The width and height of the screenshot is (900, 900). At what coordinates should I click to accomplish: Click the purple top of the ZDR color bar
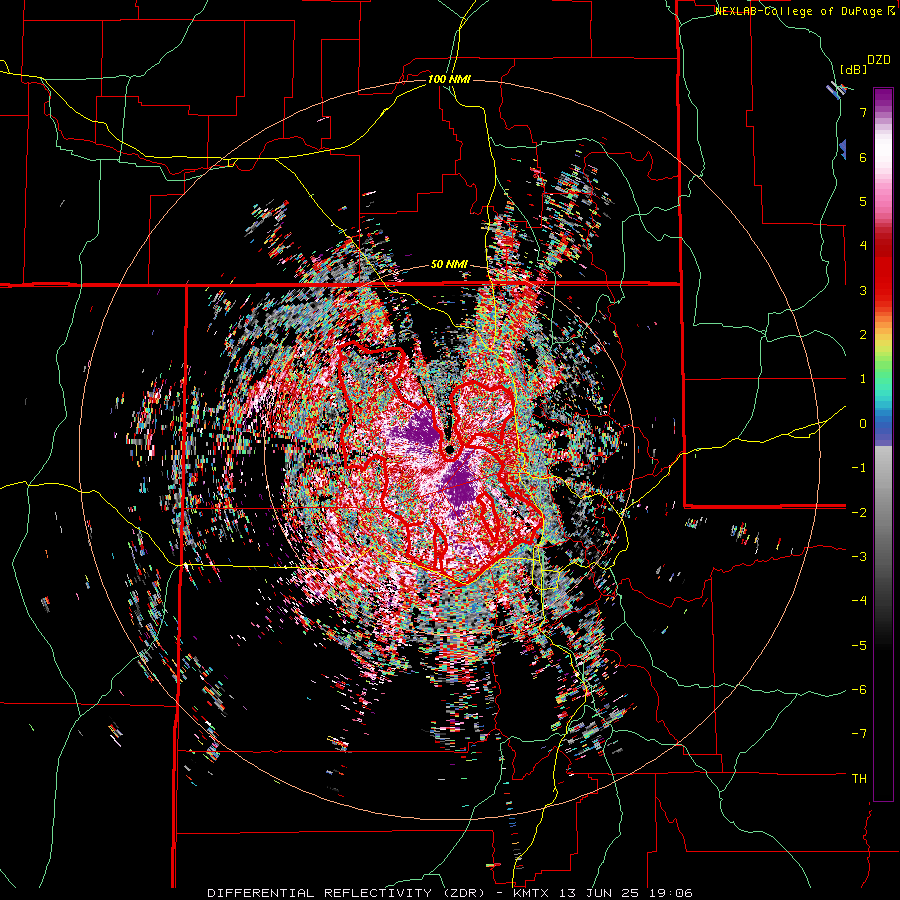tap(883, 99)
